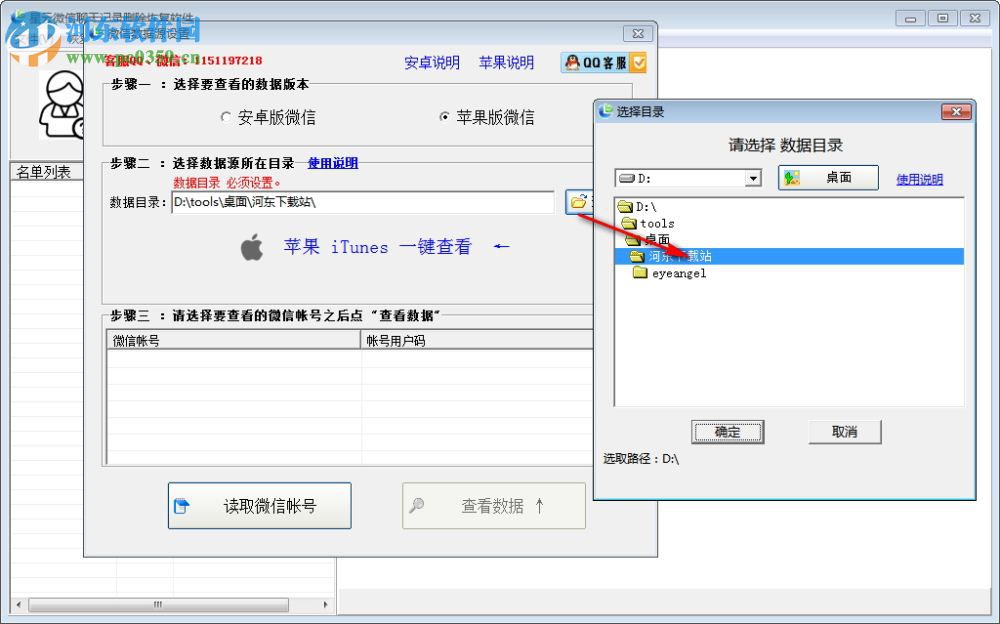The image size is (1000, 624).
Task: Jump to 桌面 in directory dialog
Action: click(828, 177)
